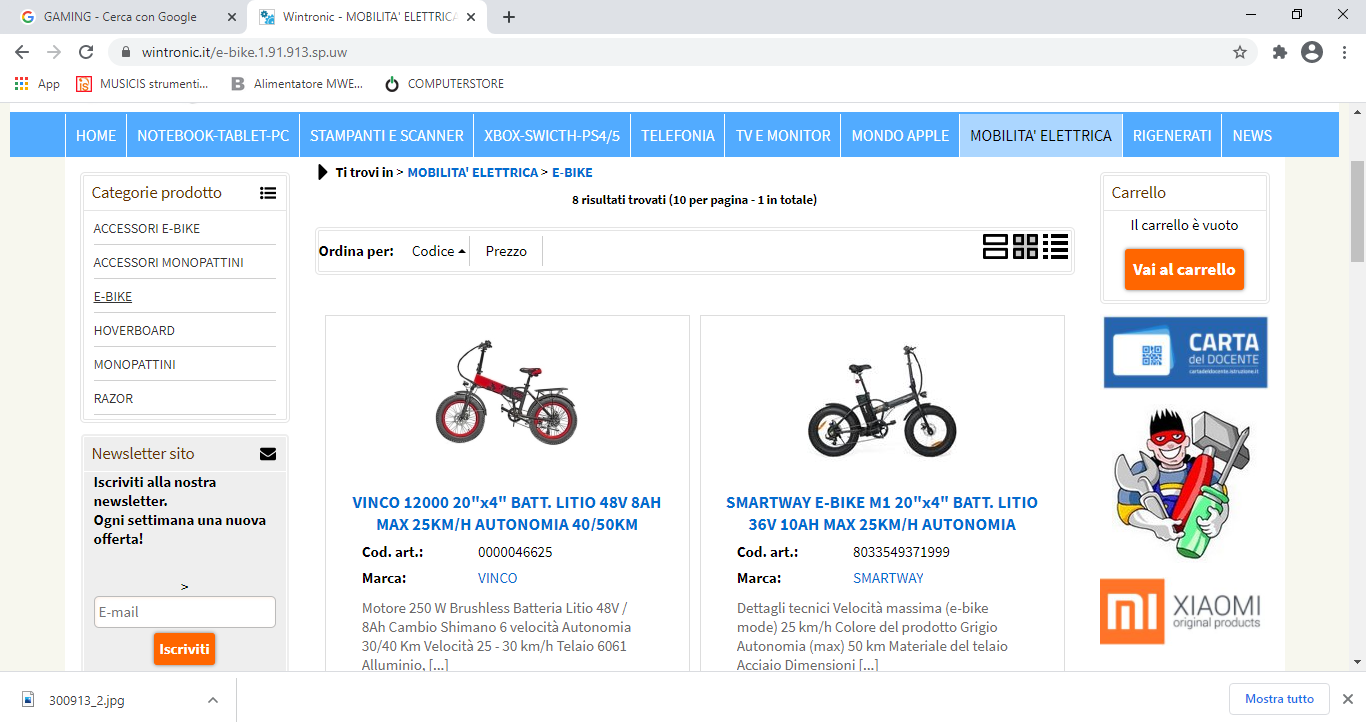Select the ACCESSORI MONOPATTINI category
Image resolution: width=1366 pixels, height=728 pixels.
pos(169,263)
